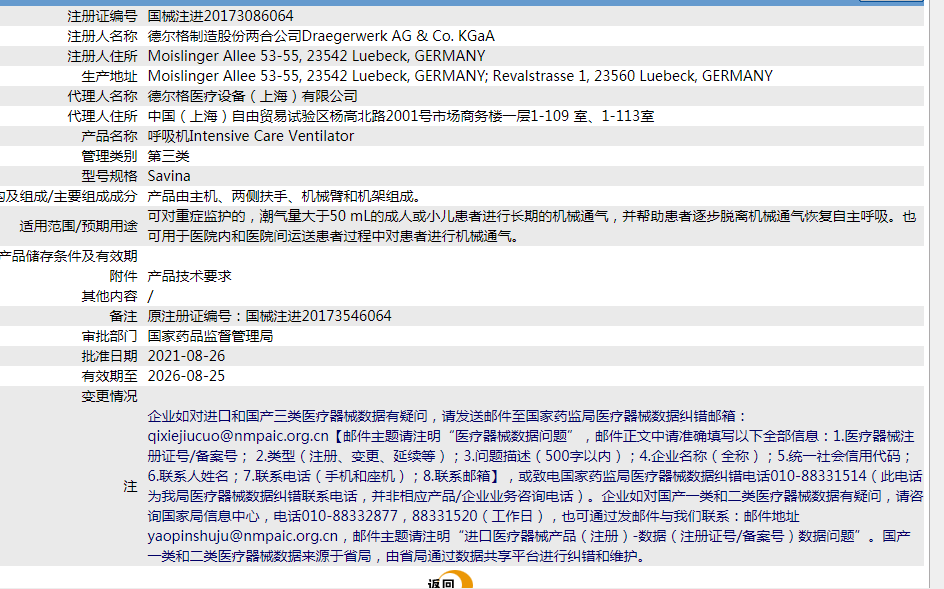This screenshot has height=589, width=944.
Task: Select registrant name Draegerwerk AG & Co. KGaA
Action: click(x=398, y=36)
